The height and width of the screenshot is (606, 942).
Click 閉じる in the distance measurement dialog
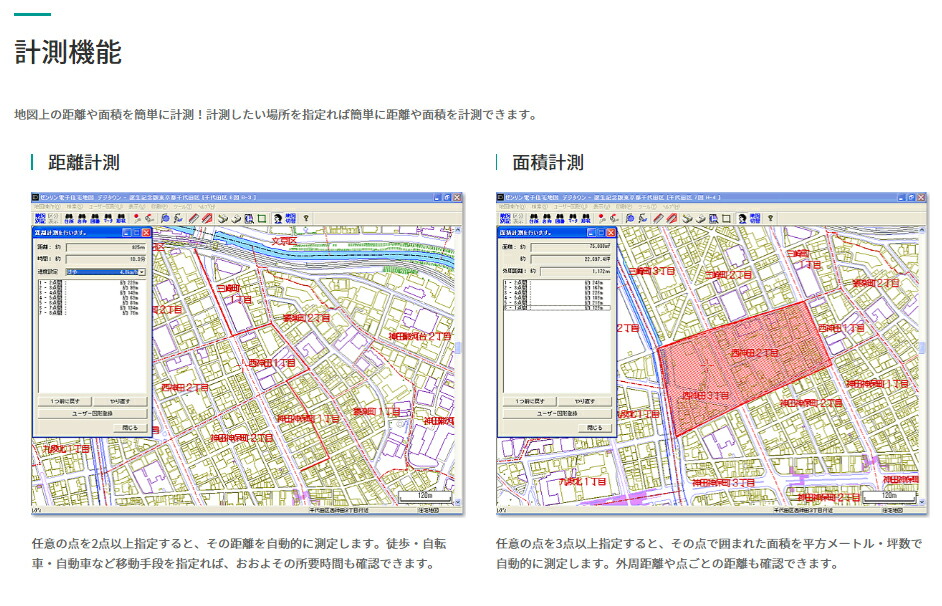(129, 428)
